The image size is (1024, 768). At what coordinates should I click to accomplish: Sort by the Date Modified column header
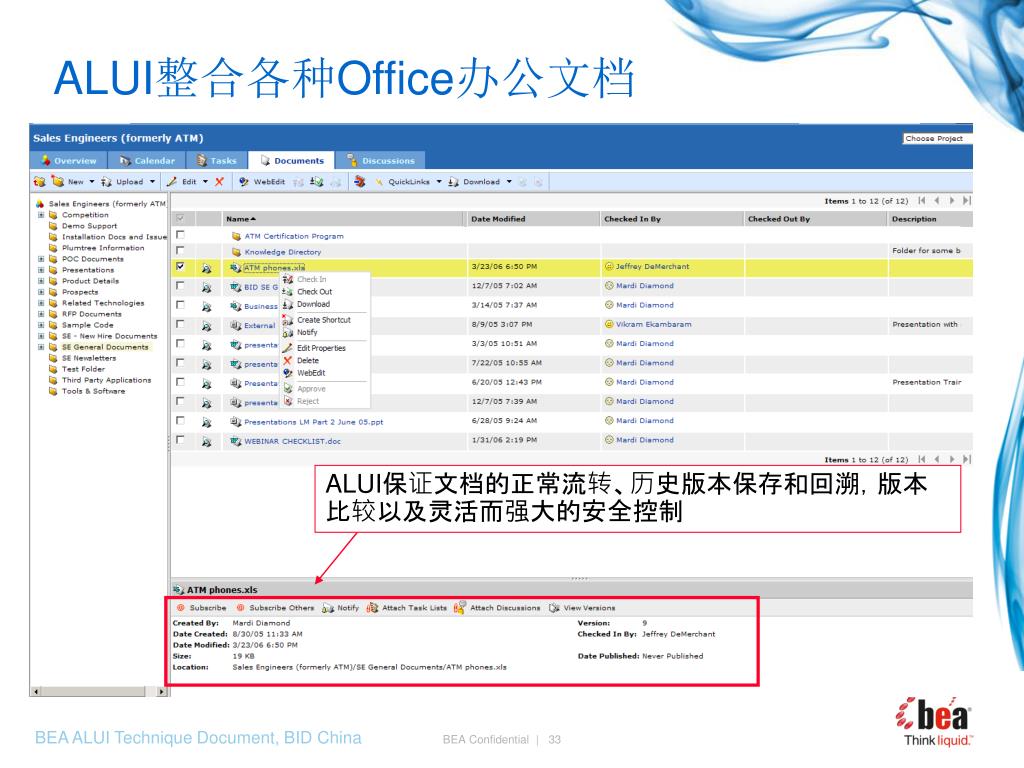[498, 219]
